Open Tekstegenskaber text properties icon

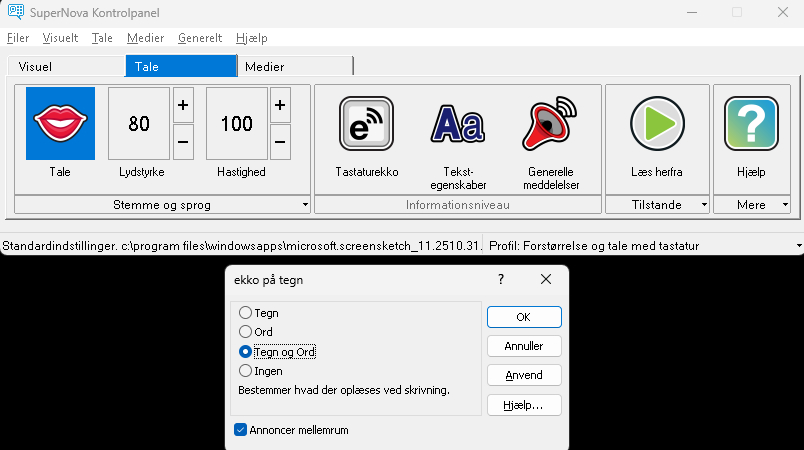pos(457,124)
